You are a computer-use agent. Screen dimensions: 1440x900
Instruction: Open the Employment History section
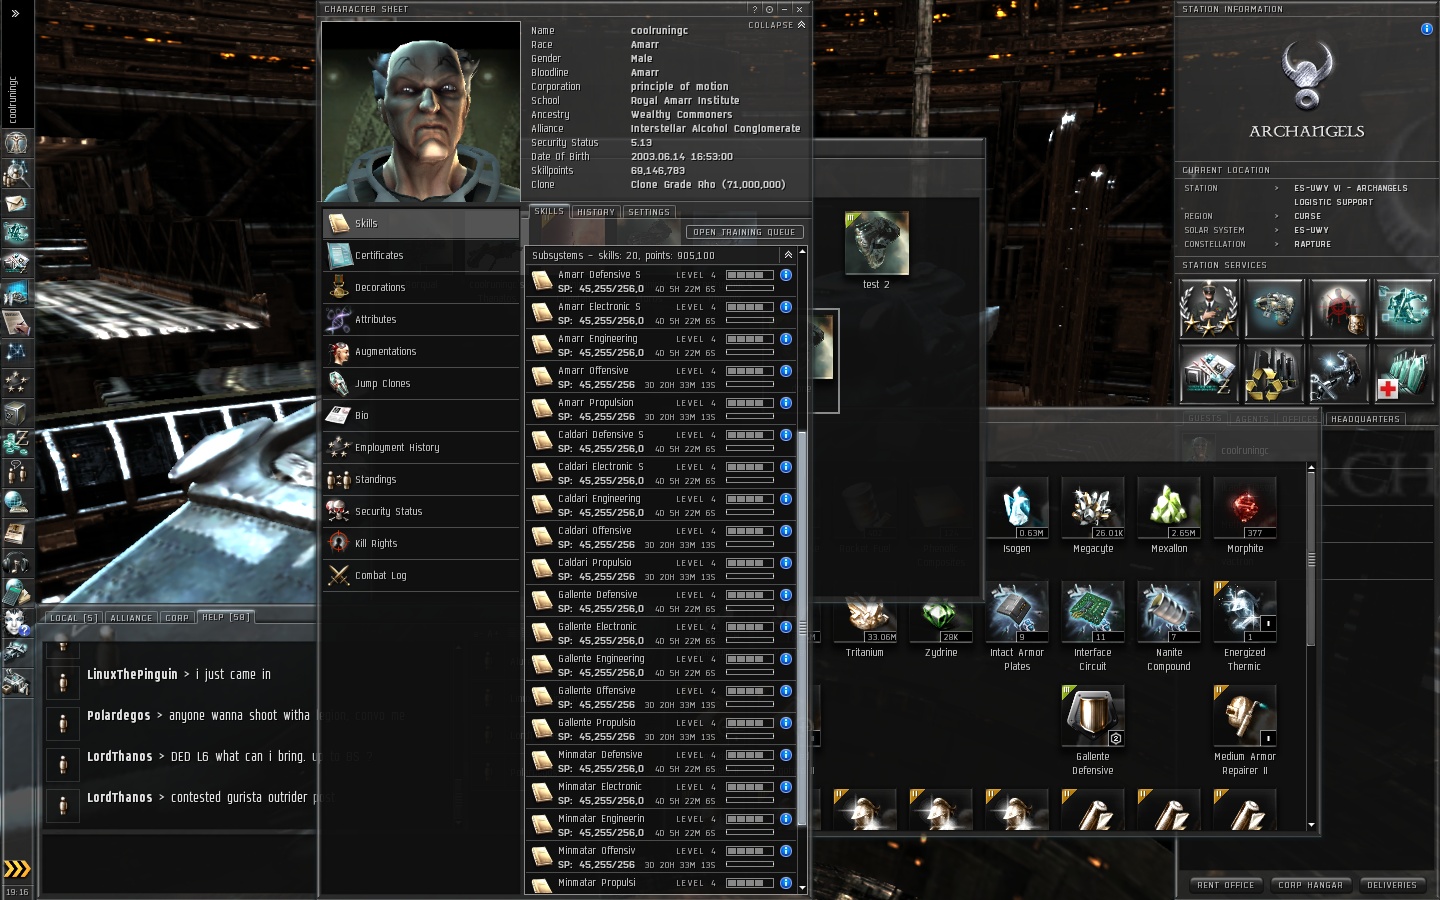(421, 448)
